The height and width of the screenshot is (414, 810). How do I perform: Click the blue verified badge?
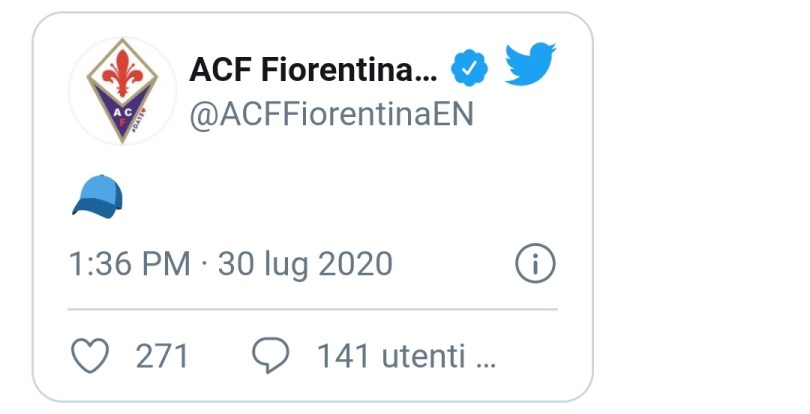470,69
